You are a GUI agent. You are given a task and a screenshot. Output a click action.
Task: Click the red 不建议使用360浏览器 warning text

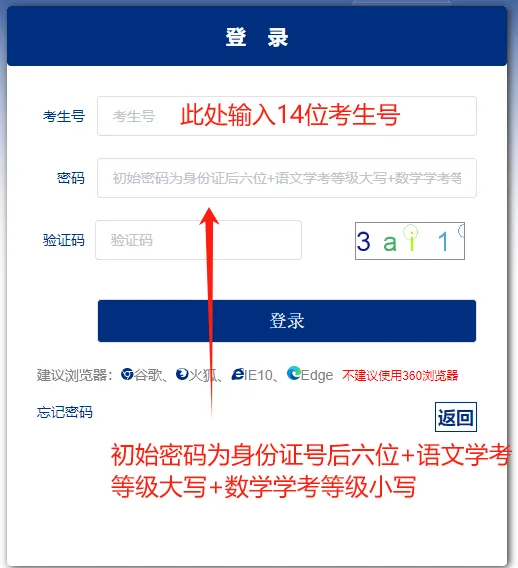(400, 375)
